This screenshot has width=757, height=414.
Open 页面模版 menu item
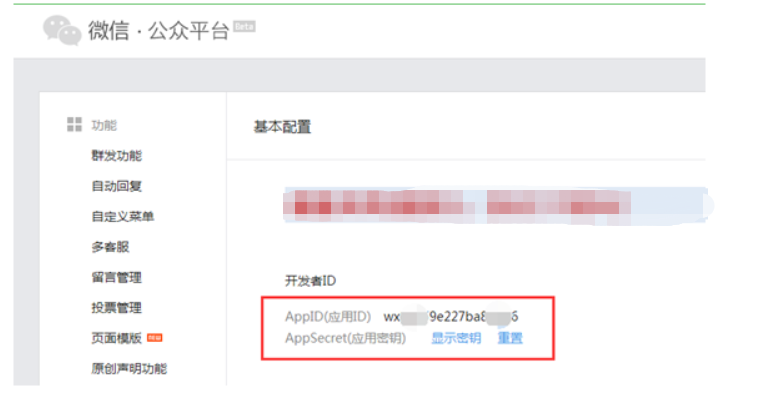pos(116,338)
